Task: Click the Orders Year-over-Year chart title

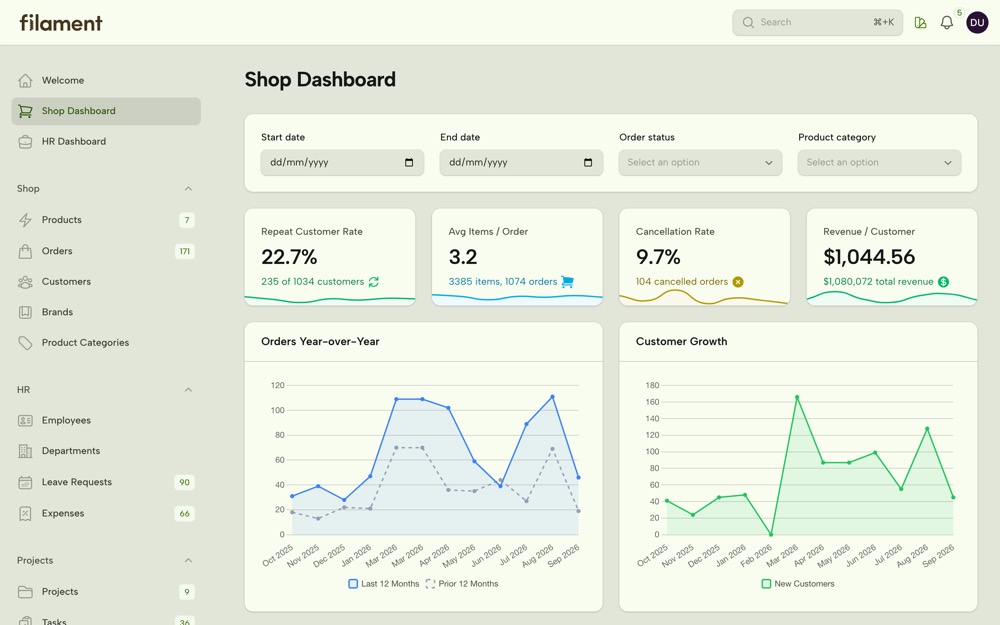Action: click(x=320, y=342)
